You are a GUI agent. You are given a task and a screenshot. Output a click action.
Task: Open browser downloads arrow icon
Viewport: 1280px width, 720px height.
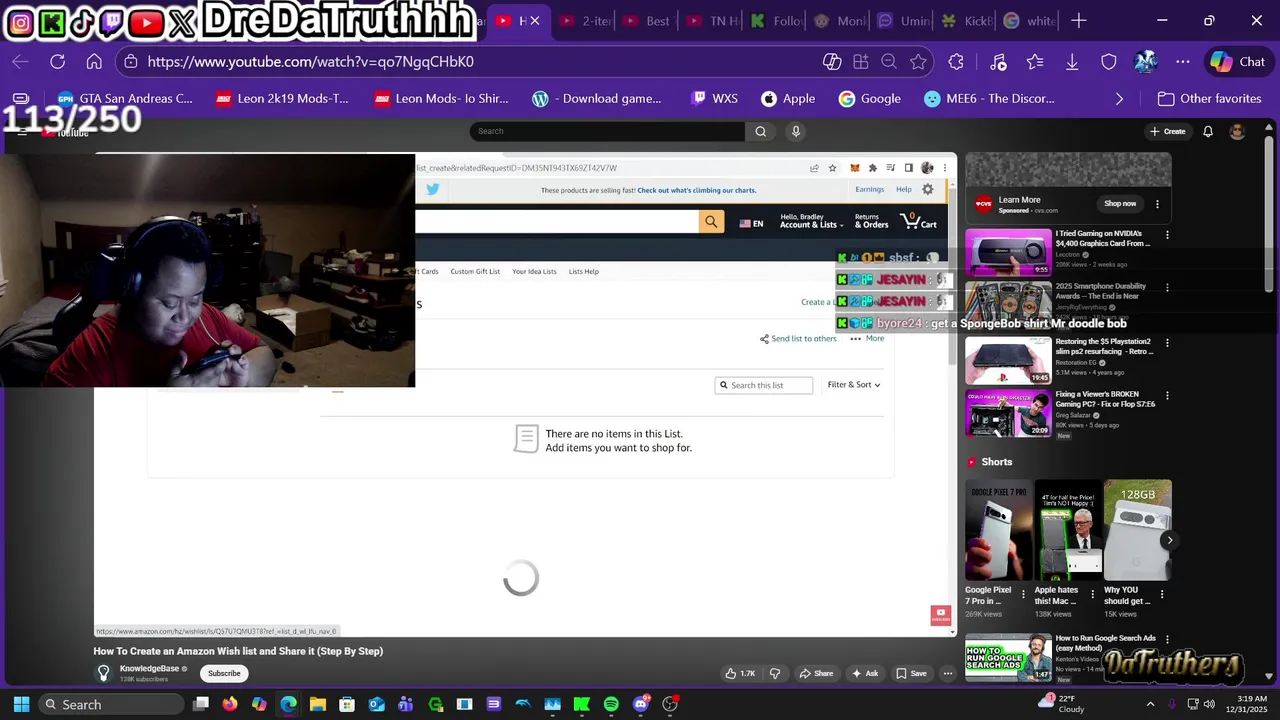(1072, 62)
